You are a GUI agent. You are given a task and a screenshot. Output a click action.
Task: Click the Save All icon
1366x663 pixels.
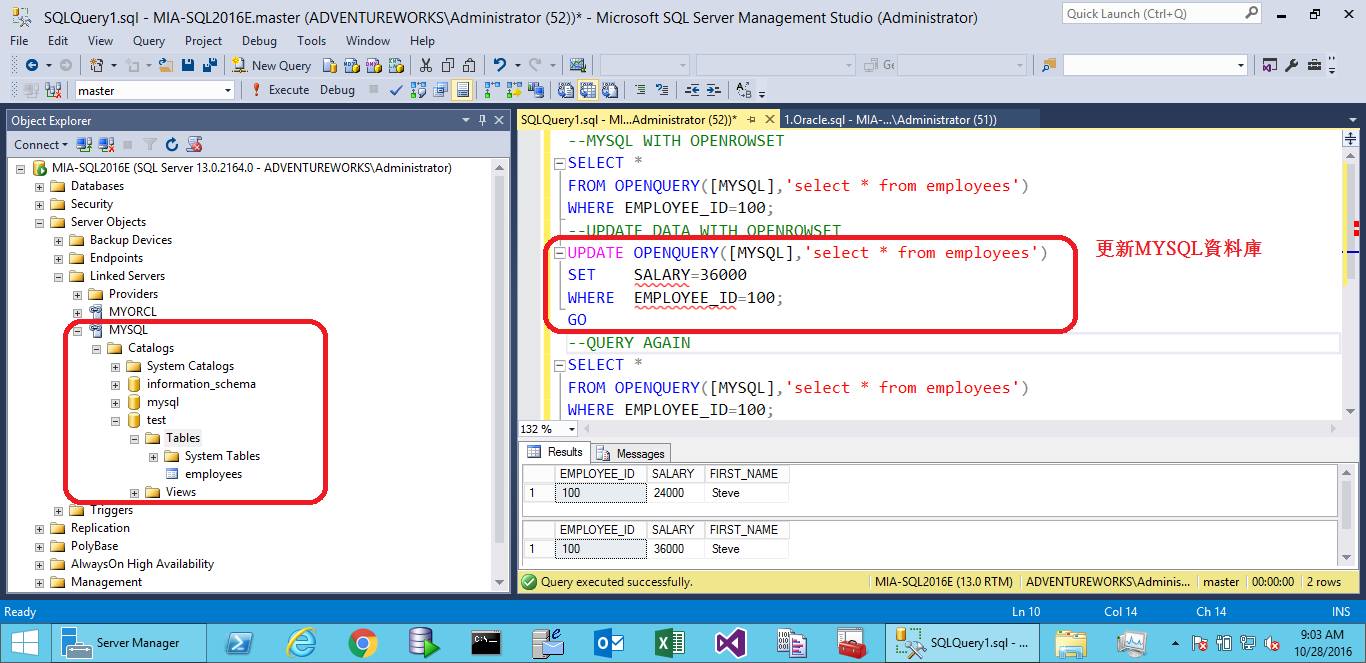(210, 65)
